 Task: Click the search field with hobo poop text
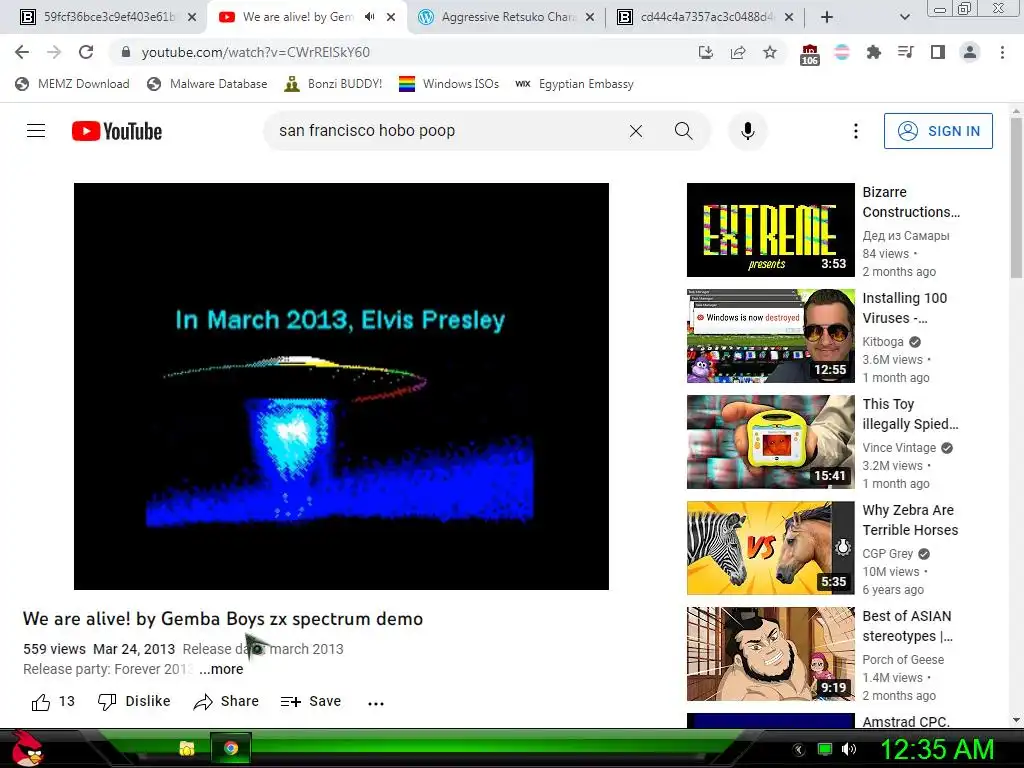coord(447,131)
